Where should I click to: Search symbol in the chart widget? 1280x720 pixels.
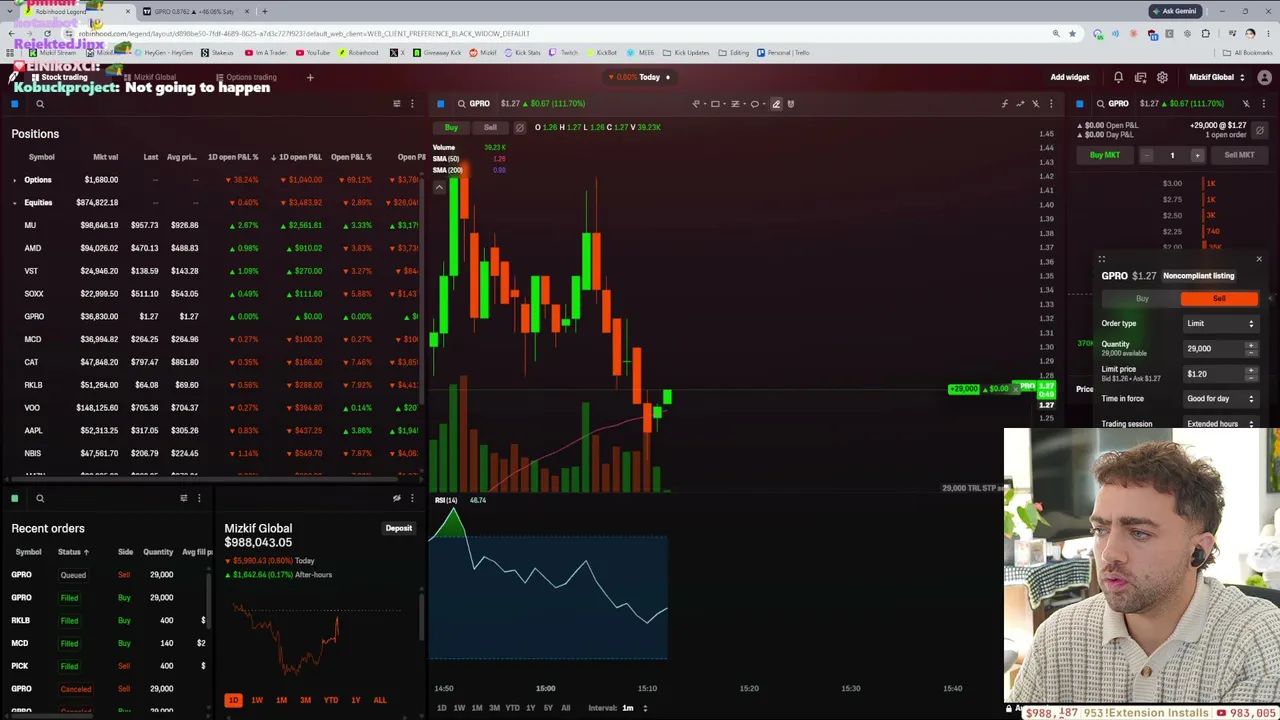tap(461, 104)
